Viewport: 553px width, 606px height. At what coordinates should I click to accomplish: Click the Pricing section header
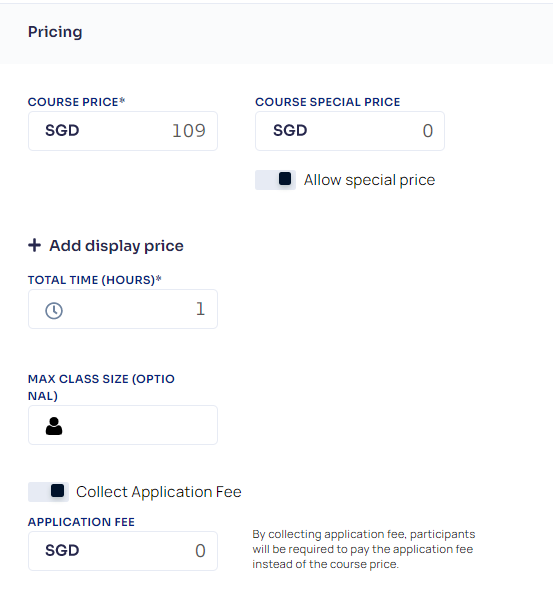[x=55, y=32]
